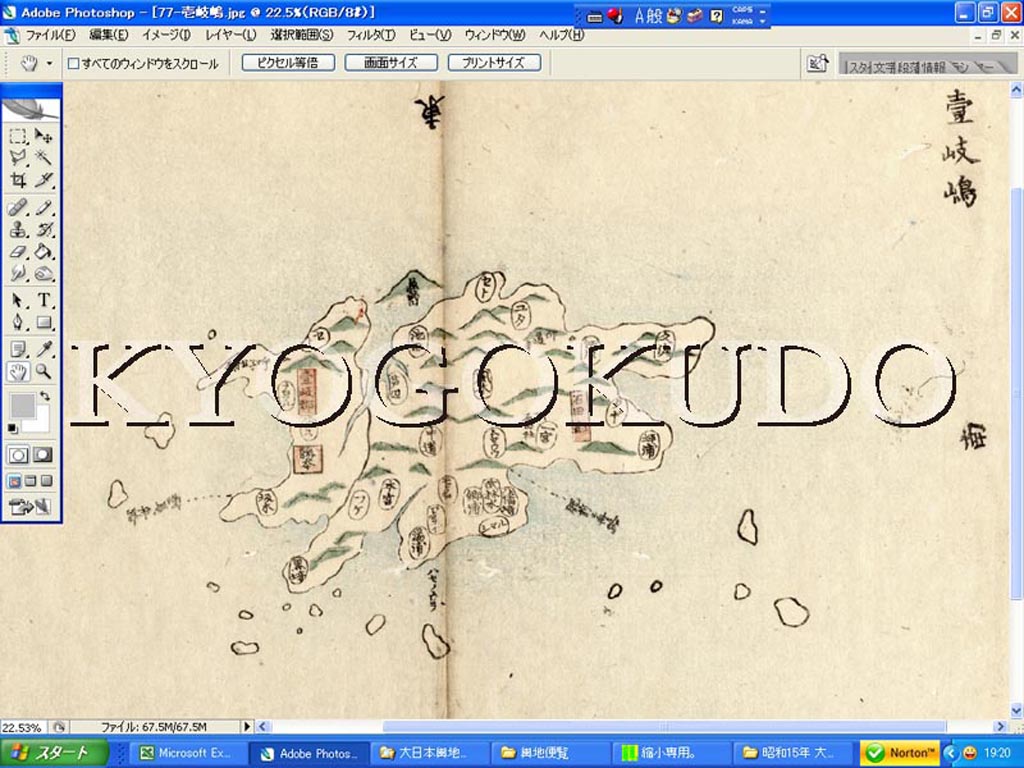Switch to full screen mode without menu bar
Viewport: 1024px width, 768px height.
coord(46,482)
